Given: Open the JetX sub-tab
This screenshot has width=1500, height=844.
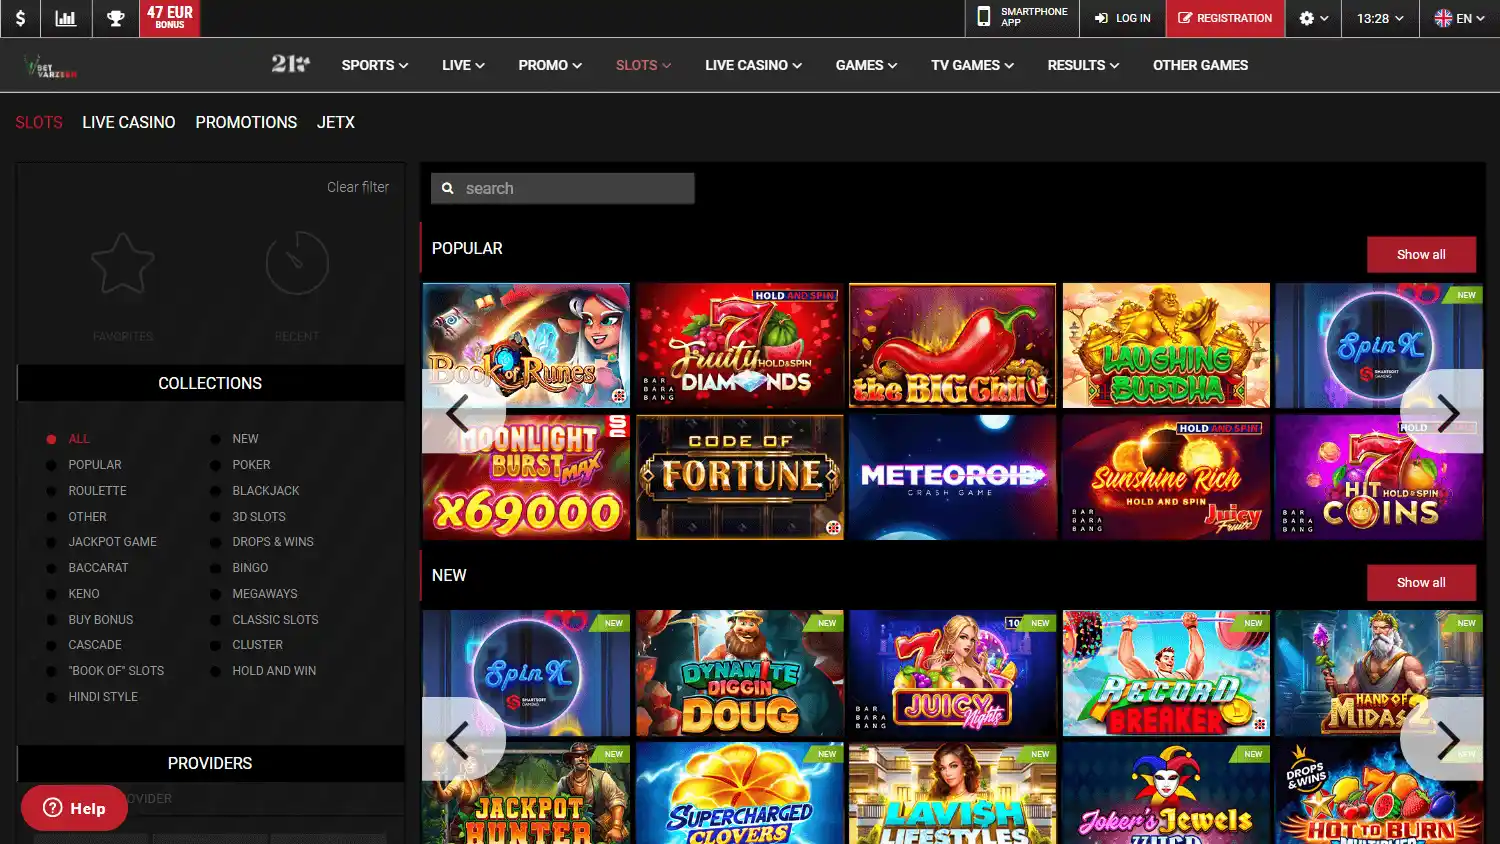Looking at the screenshot, I should tap(336, 122).
